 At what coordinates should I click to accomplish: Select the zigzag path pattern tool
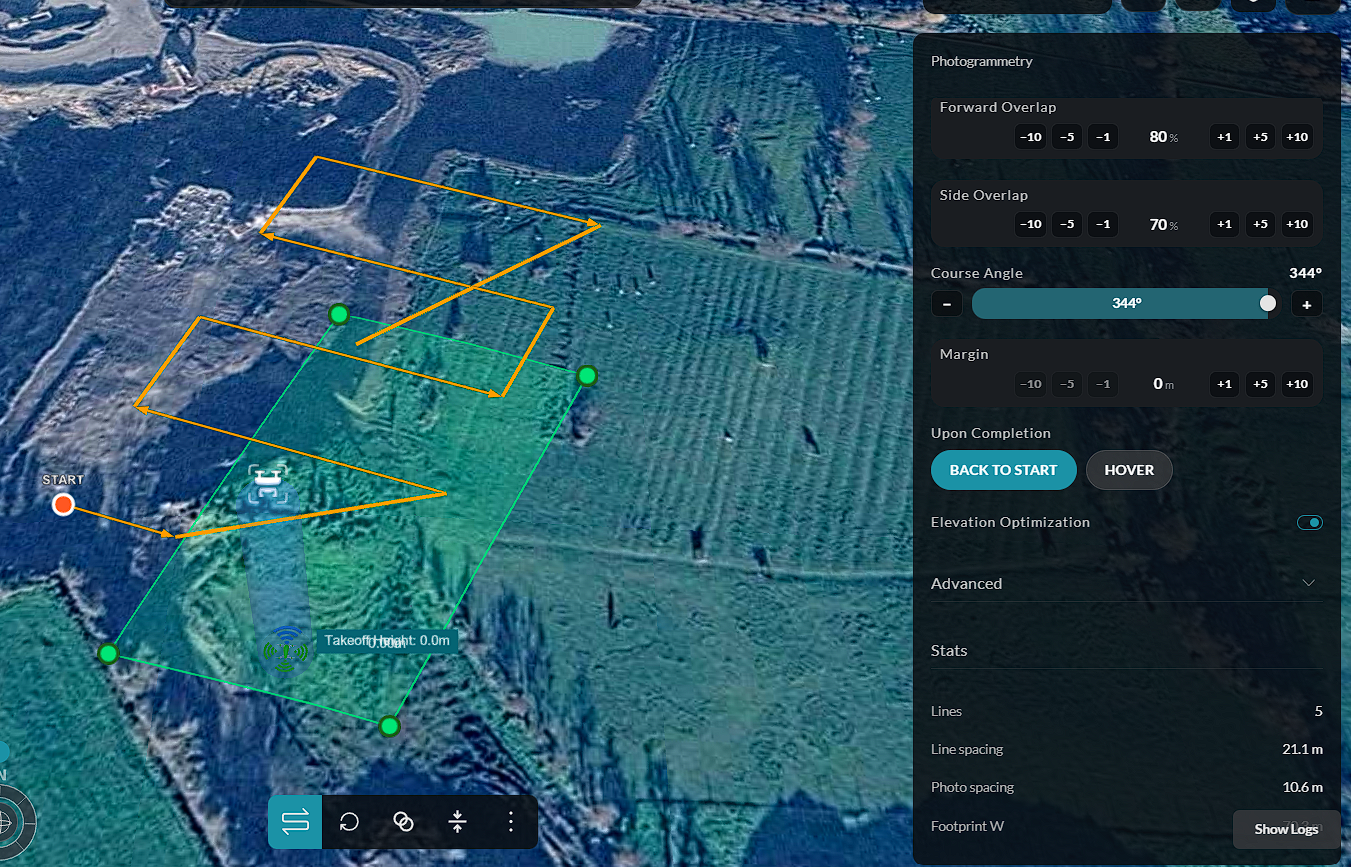tap(295, 822)
